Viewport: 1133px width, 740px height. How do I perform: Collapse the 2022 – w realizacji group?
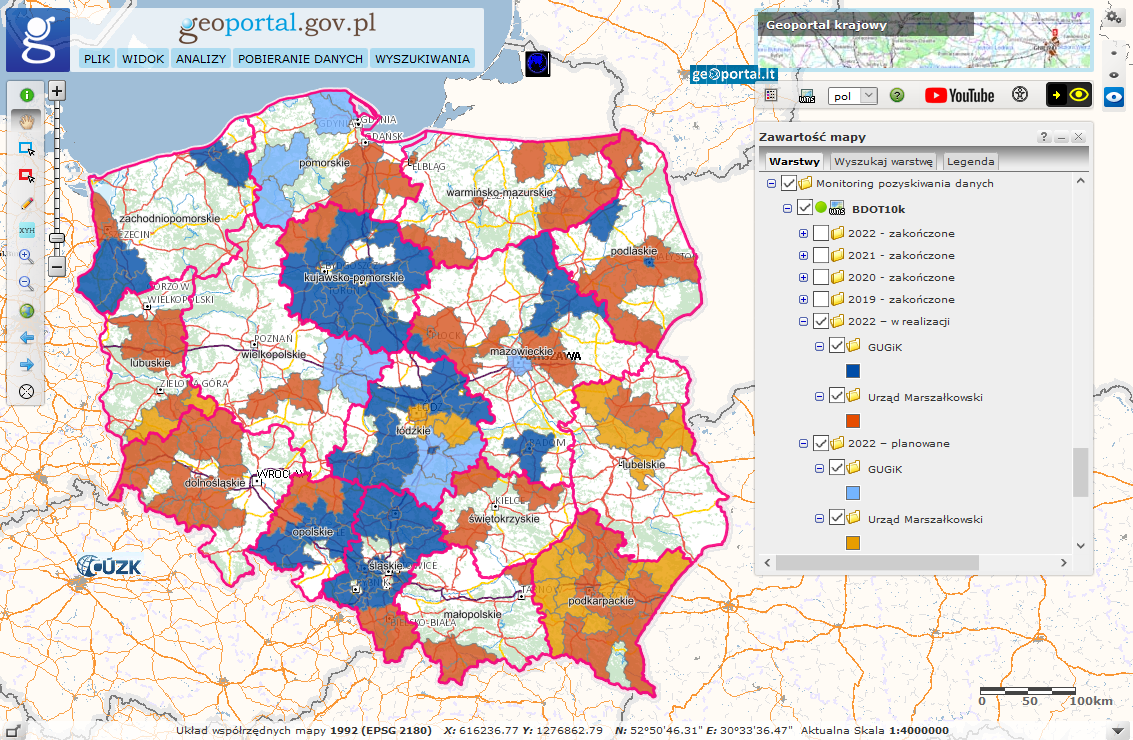coord(803,321)
